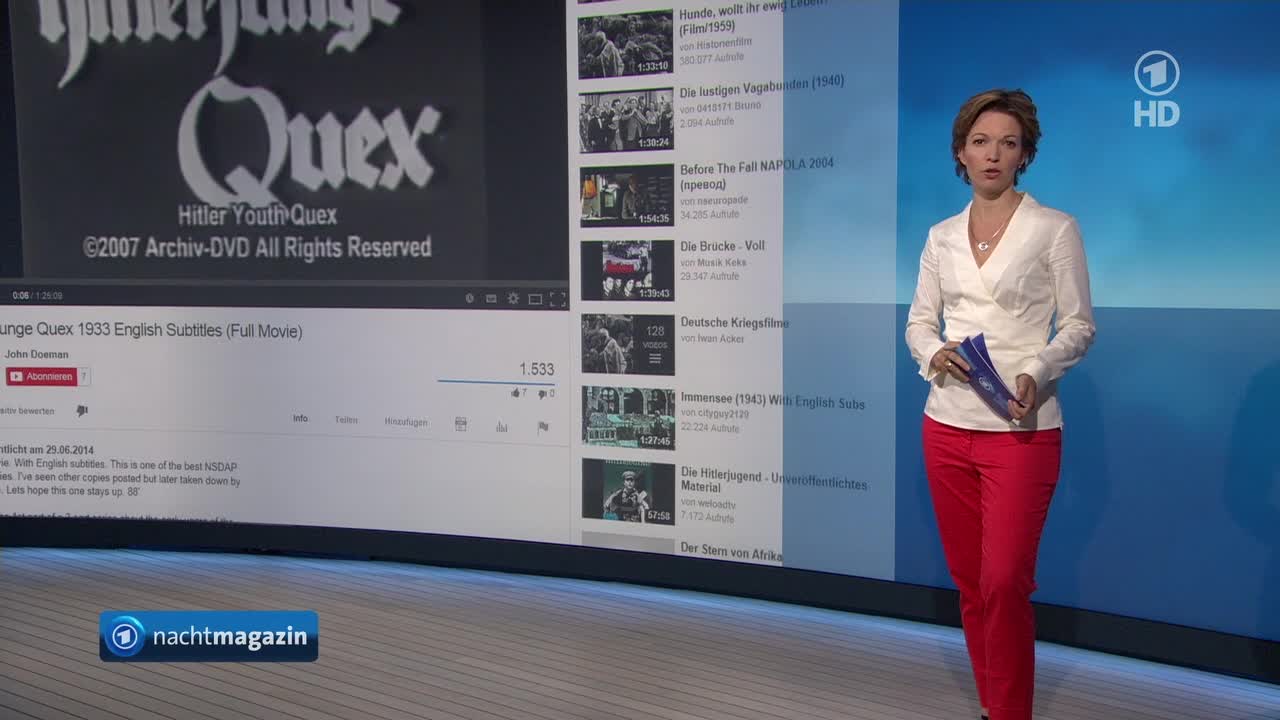Toggle subtitles icon in the video player

click(491, 298)
